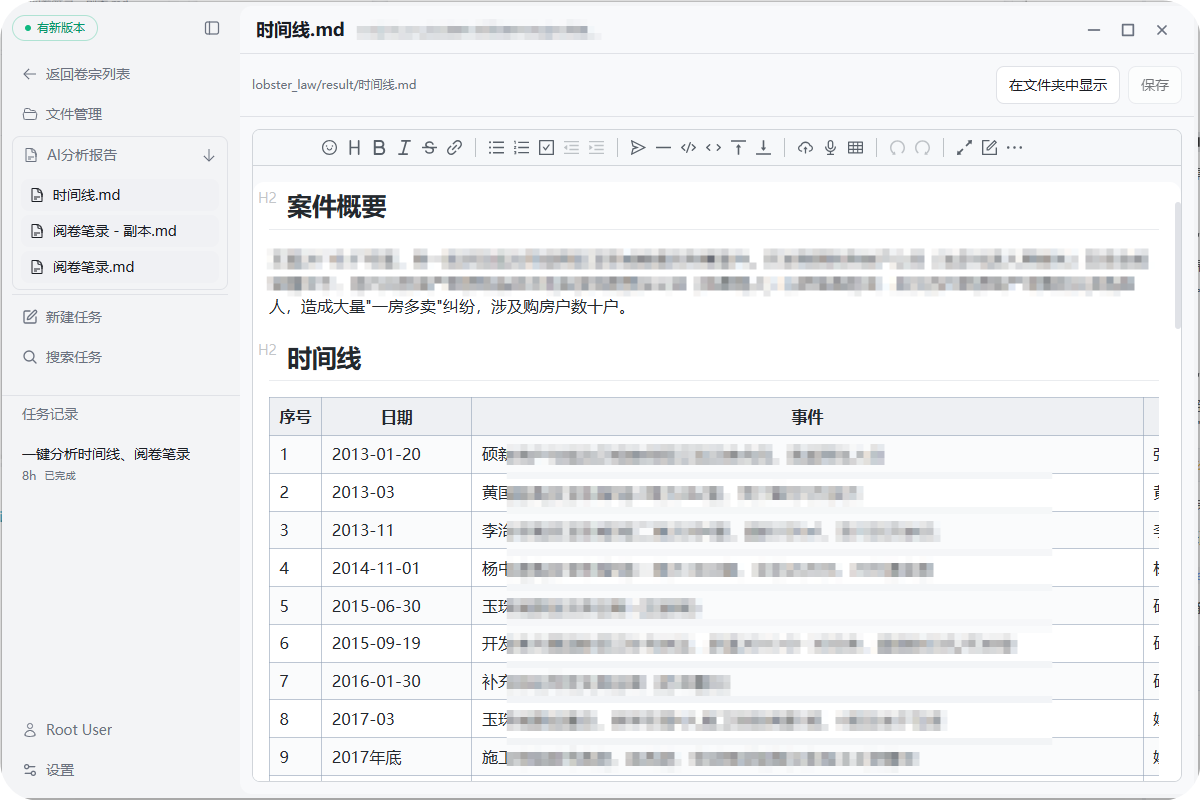Collapse the AI分析报告 section arrow
The width and height of the screenshot is (1200, 800).
point(209,155)
